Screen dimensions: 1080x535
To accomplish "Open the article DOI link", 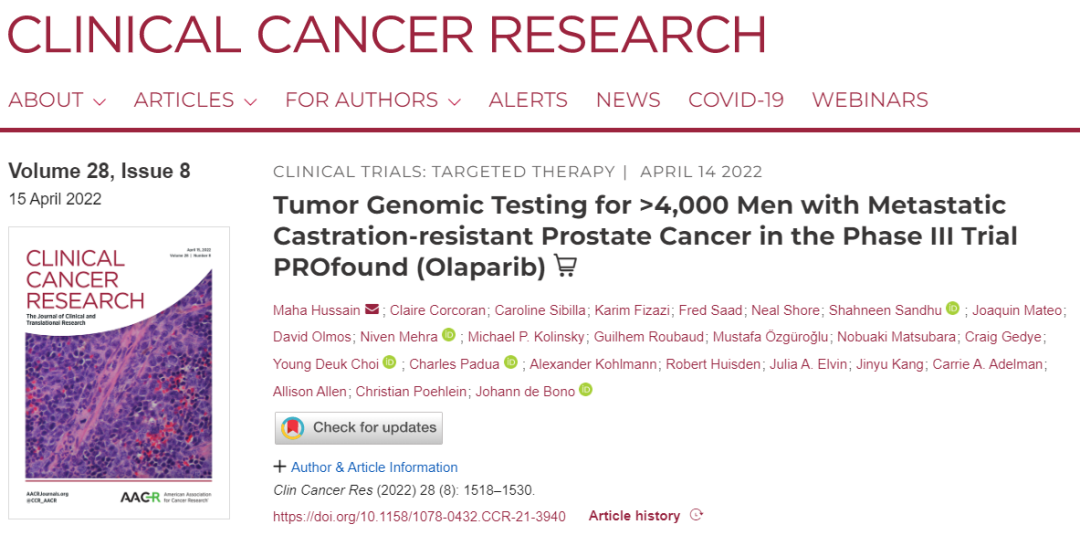I will point(419,516).
